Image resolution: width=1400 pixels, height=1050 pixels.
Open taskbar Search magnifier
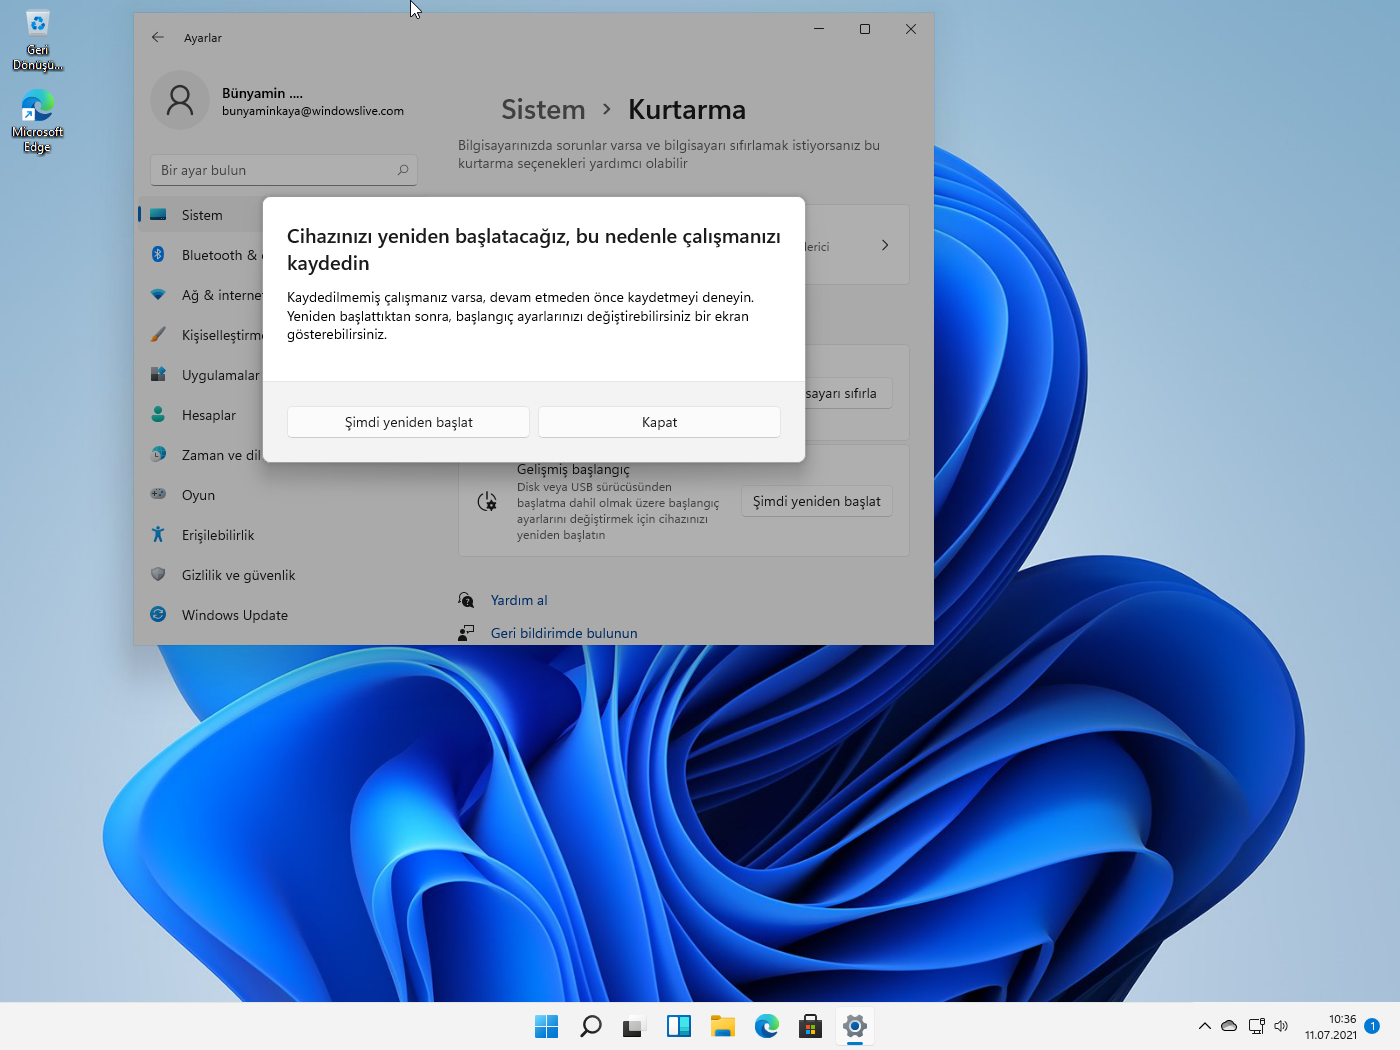pos(590,1026)
